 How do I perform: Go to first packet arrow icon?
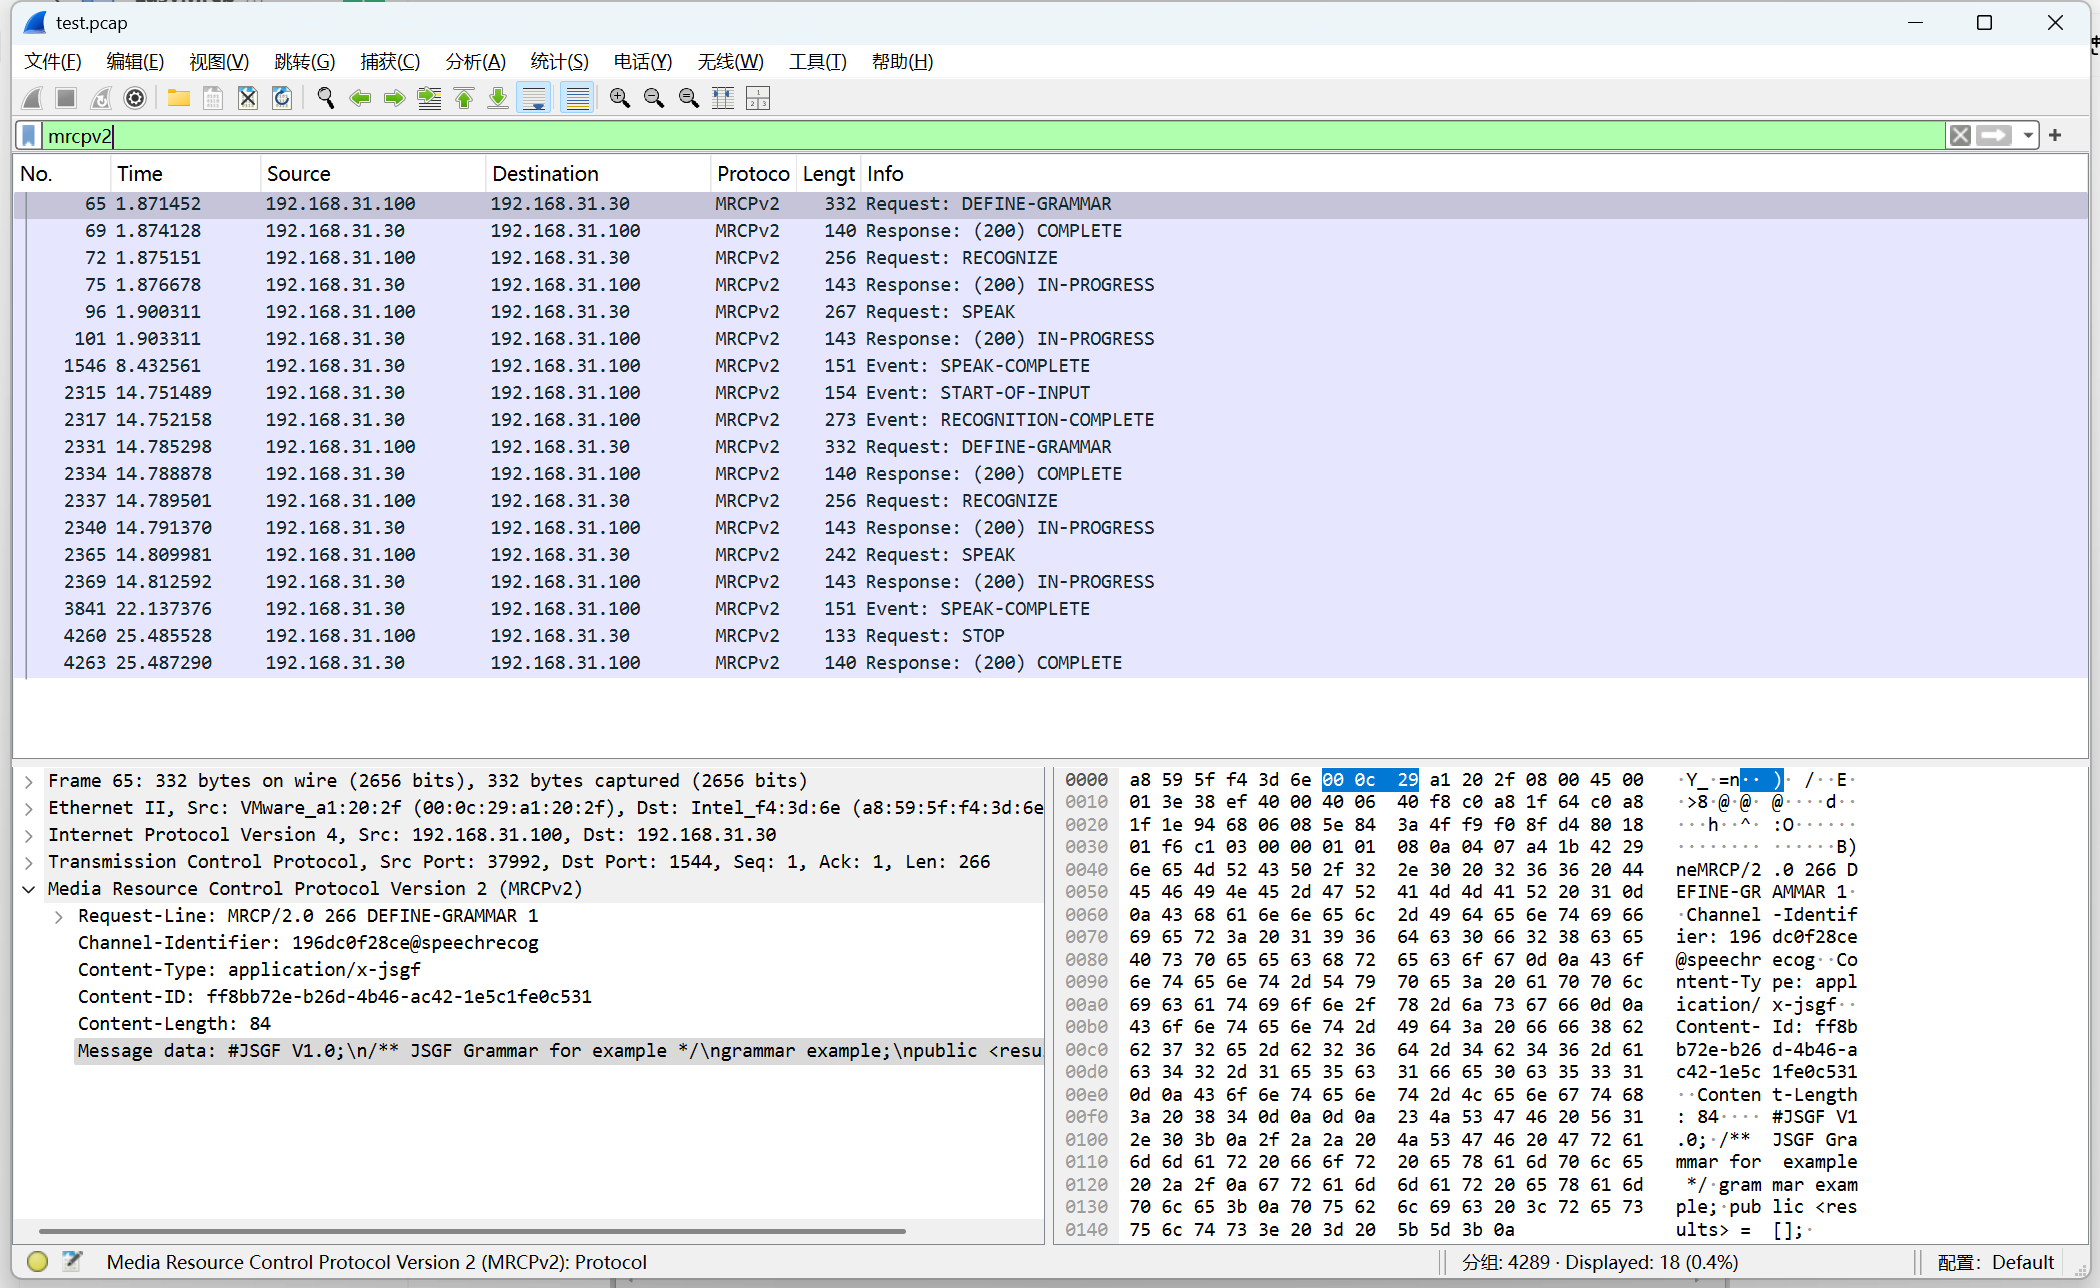464,98
